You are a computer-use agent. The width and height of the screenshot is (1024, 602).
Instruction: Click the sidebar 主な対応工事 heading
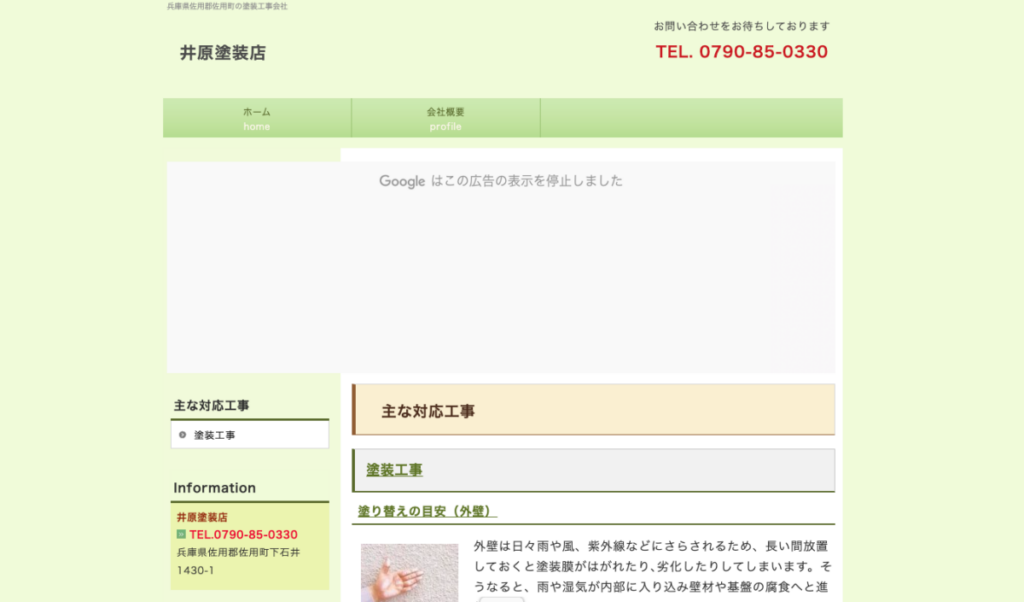click(212, 406)
